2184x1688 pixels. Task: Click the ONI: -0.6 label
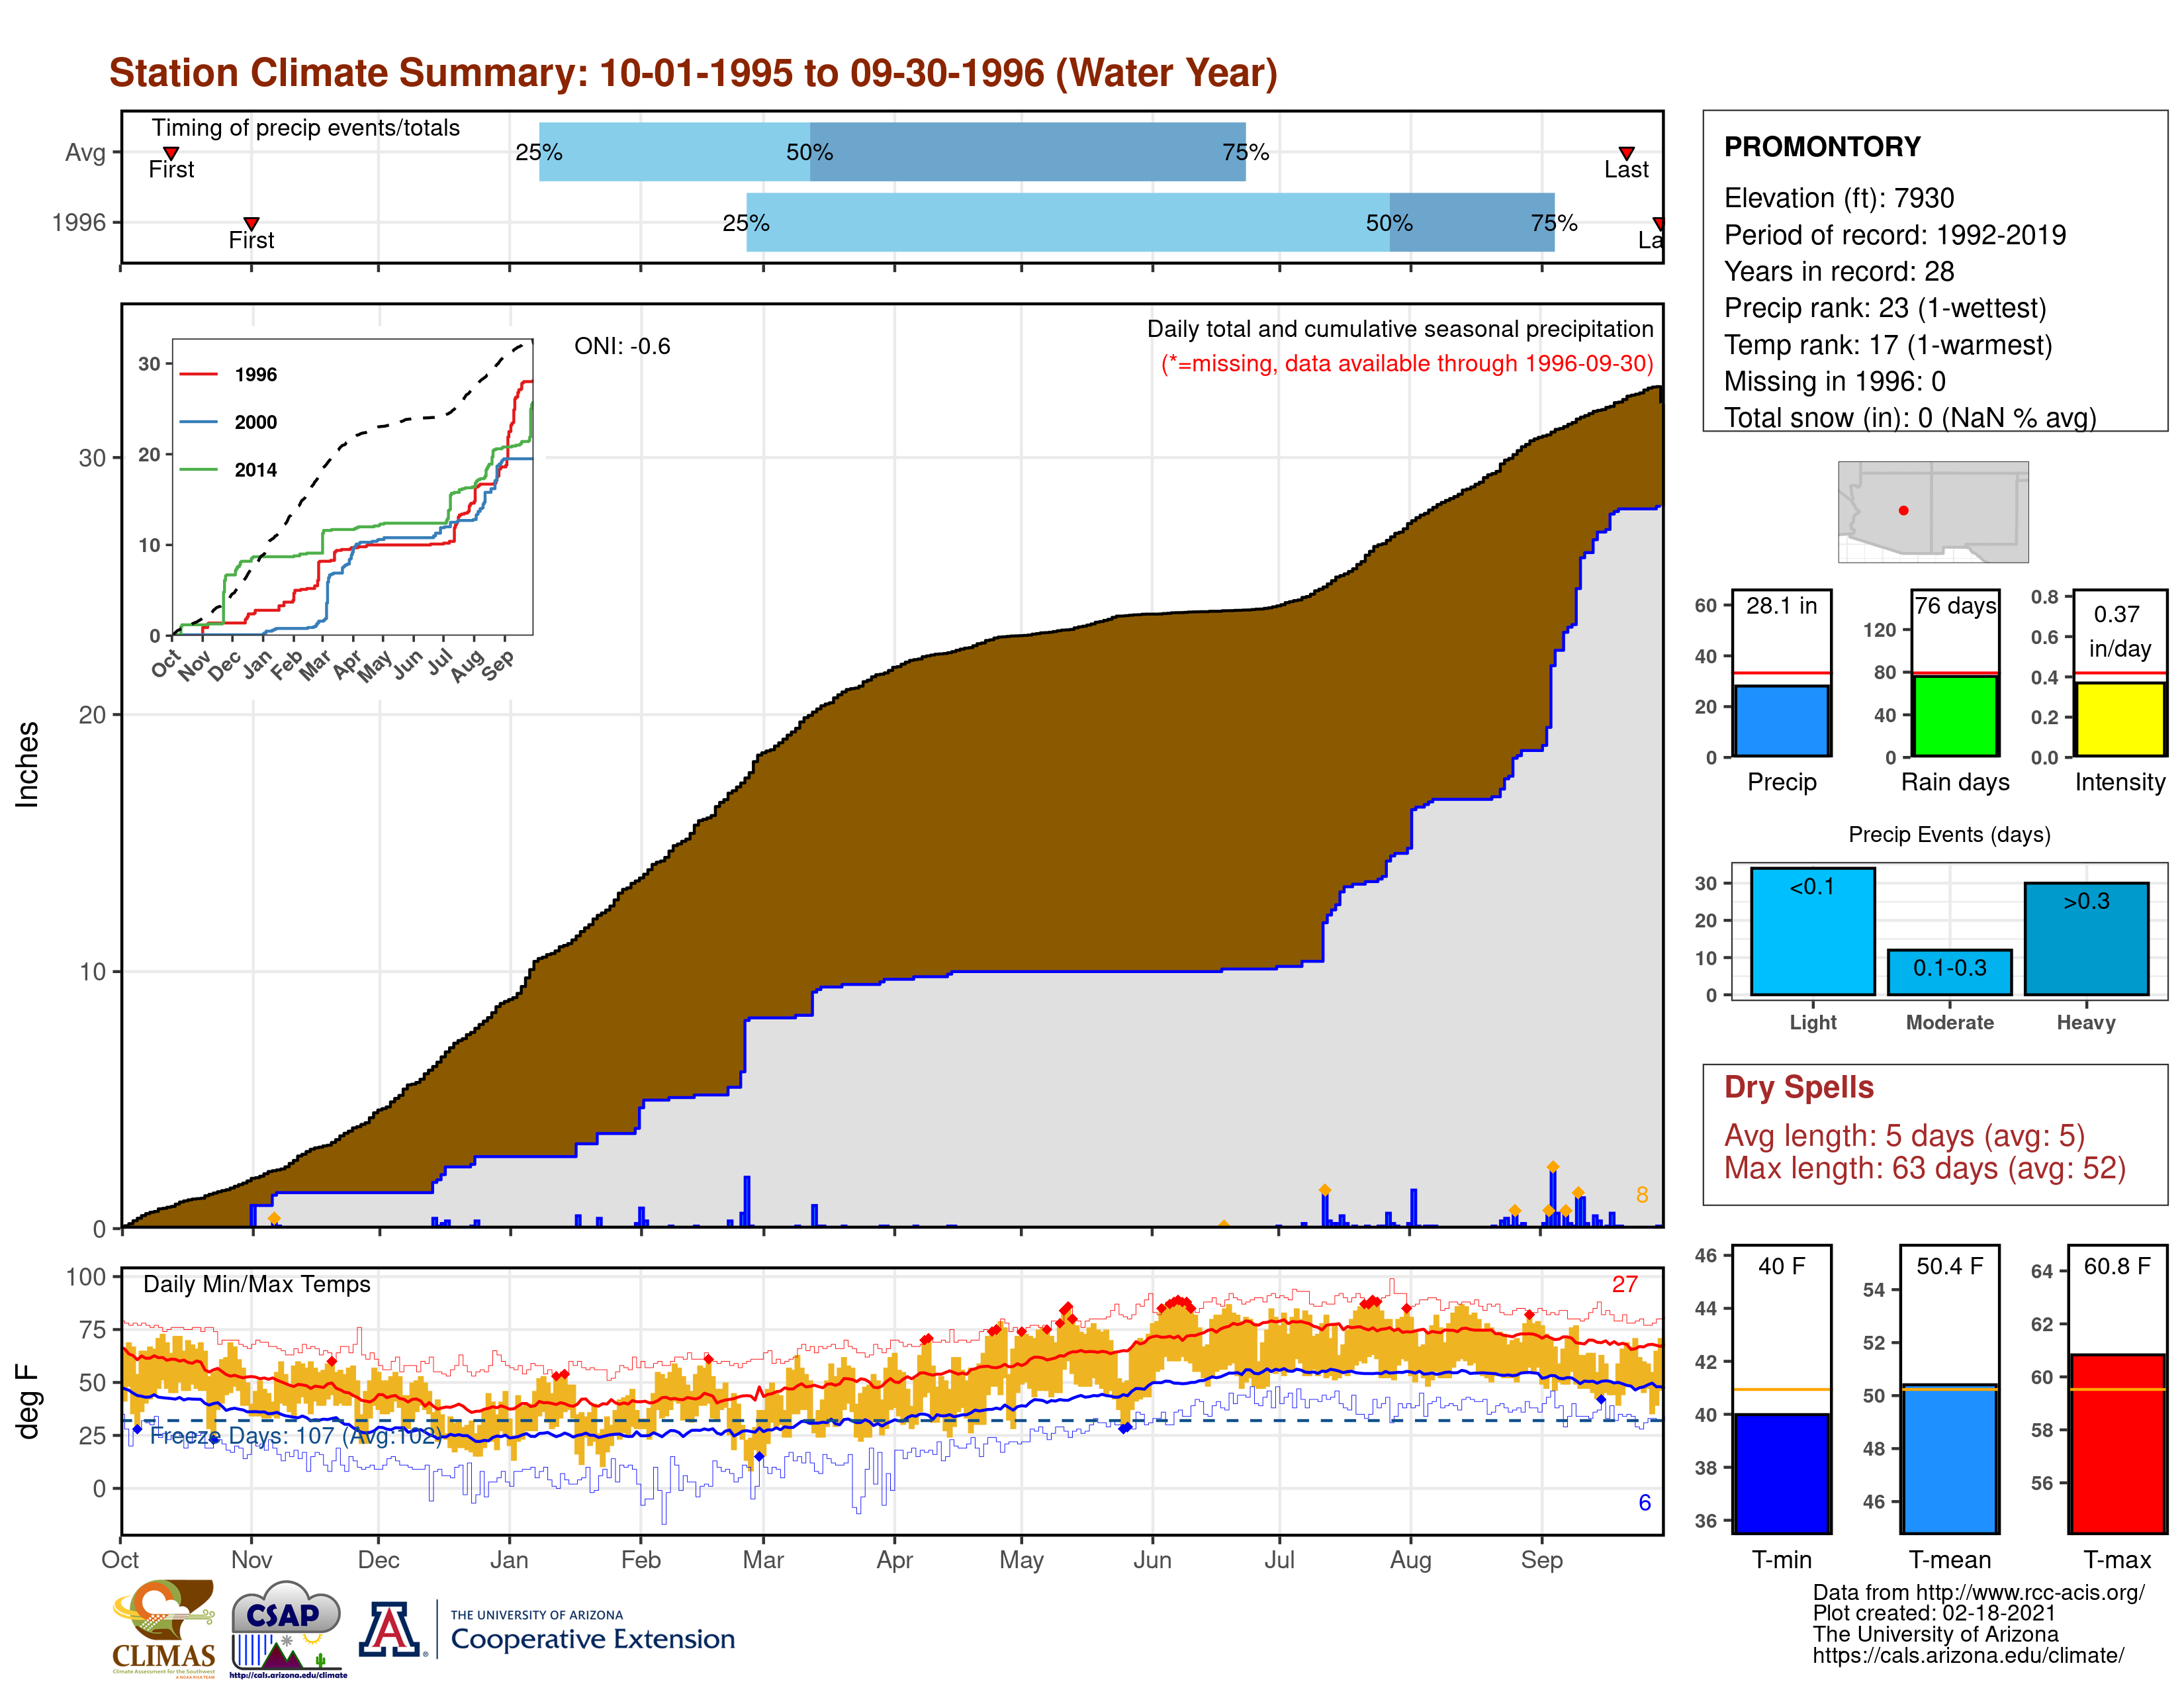coord(622,346)
